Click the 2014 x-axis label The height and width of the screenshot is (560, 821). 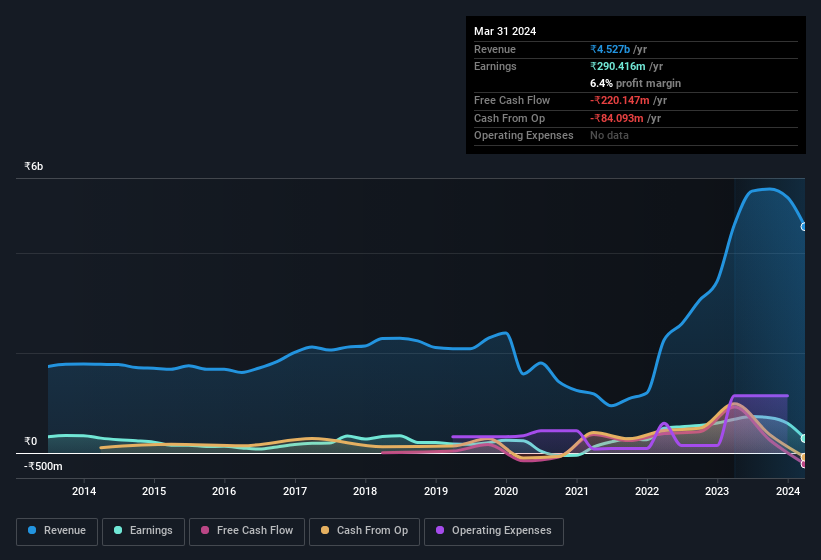[84, 491]
